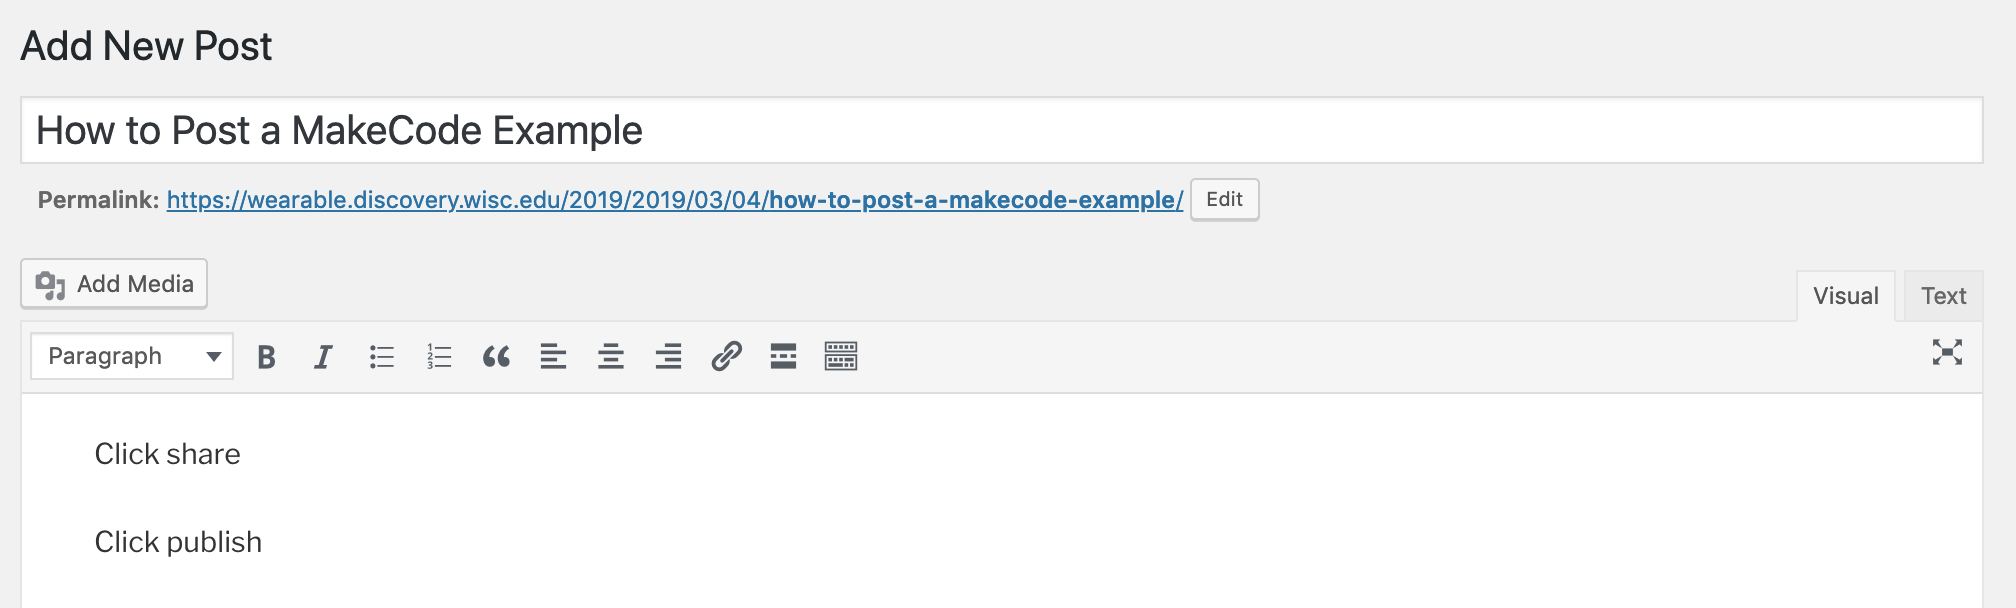Enter distraction-free writing mode

click(1944, 355)
